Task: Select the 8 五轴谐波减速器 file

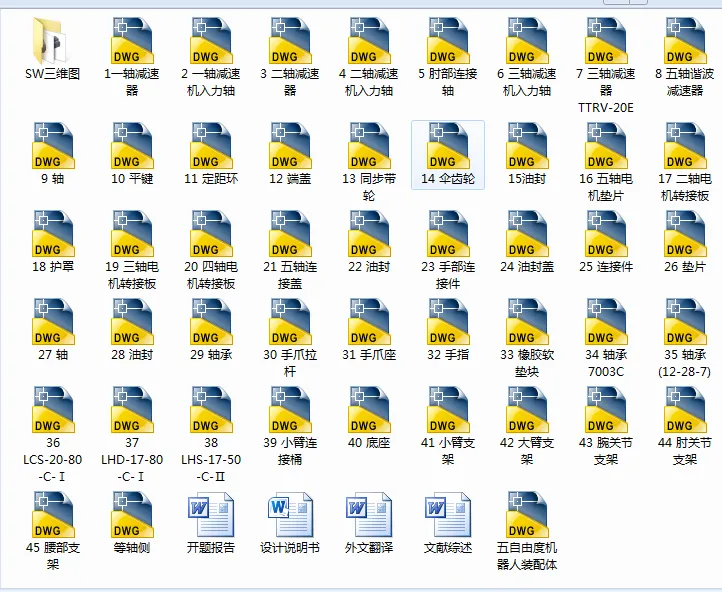Action: tap(685, 57)
